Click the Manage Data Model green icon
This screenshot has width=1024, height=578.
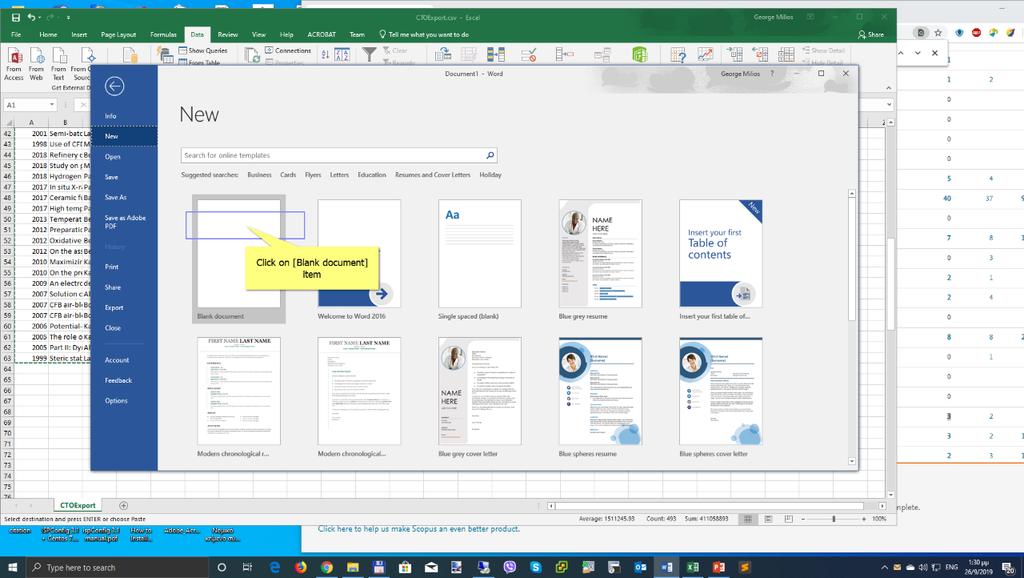(x=639, y=54)
